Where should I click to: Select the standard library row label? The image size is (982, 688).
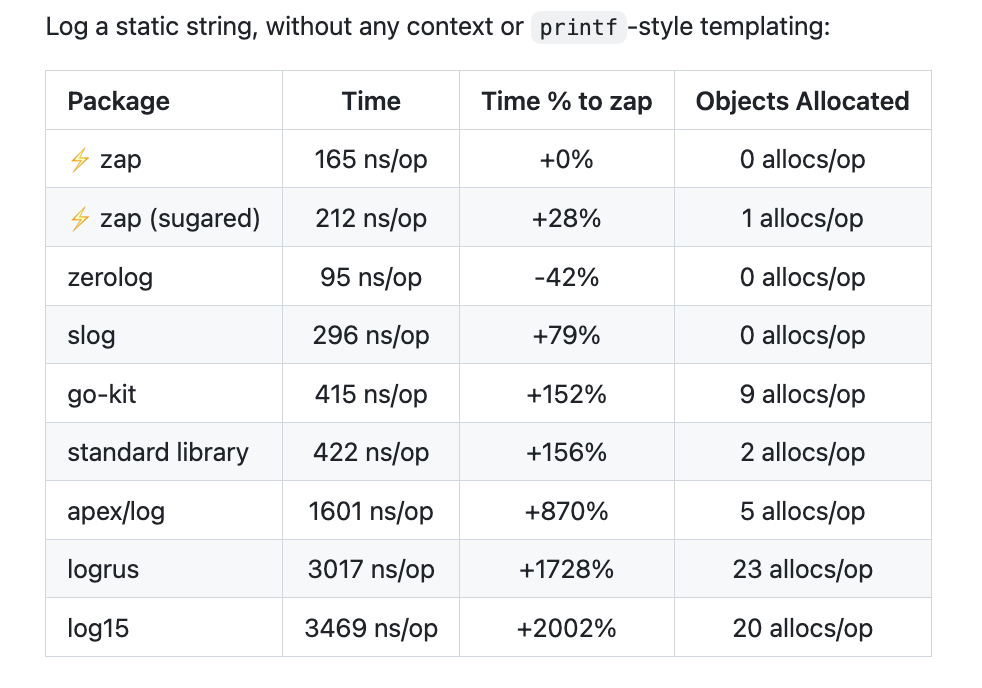(x=158, y=452)
